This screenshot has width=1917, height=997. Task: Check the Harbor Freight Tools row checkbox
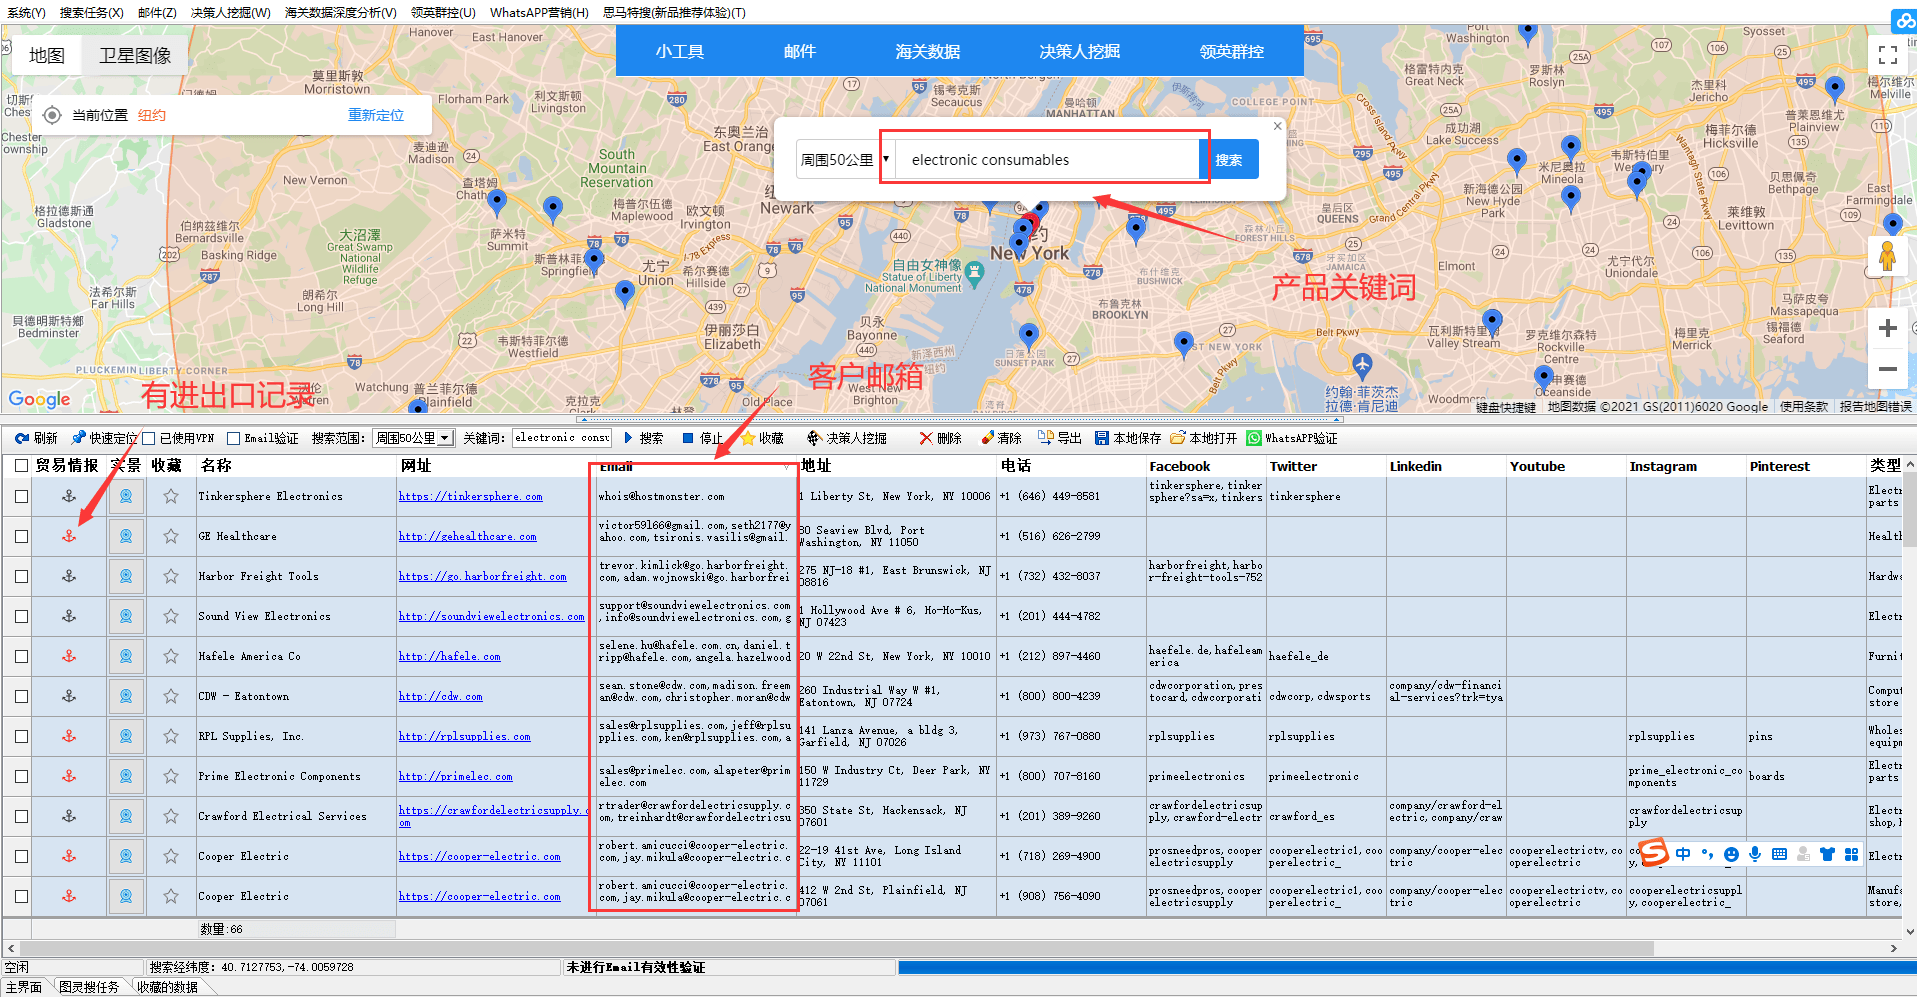click(x=21, y=576)
